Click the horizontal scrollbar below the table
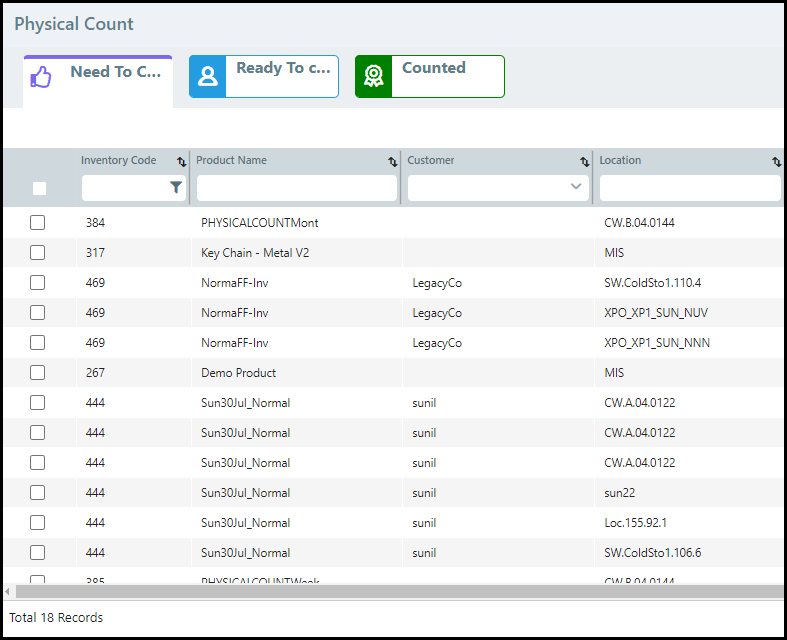 (x=390, y=592)
